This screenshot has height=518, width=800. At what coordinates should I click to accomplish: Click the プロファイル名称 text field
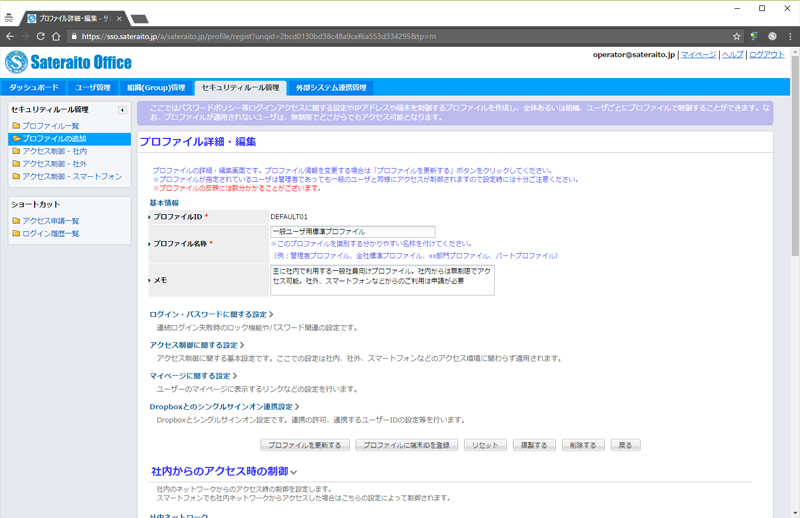pyautogui.click(x=352, y=231)
